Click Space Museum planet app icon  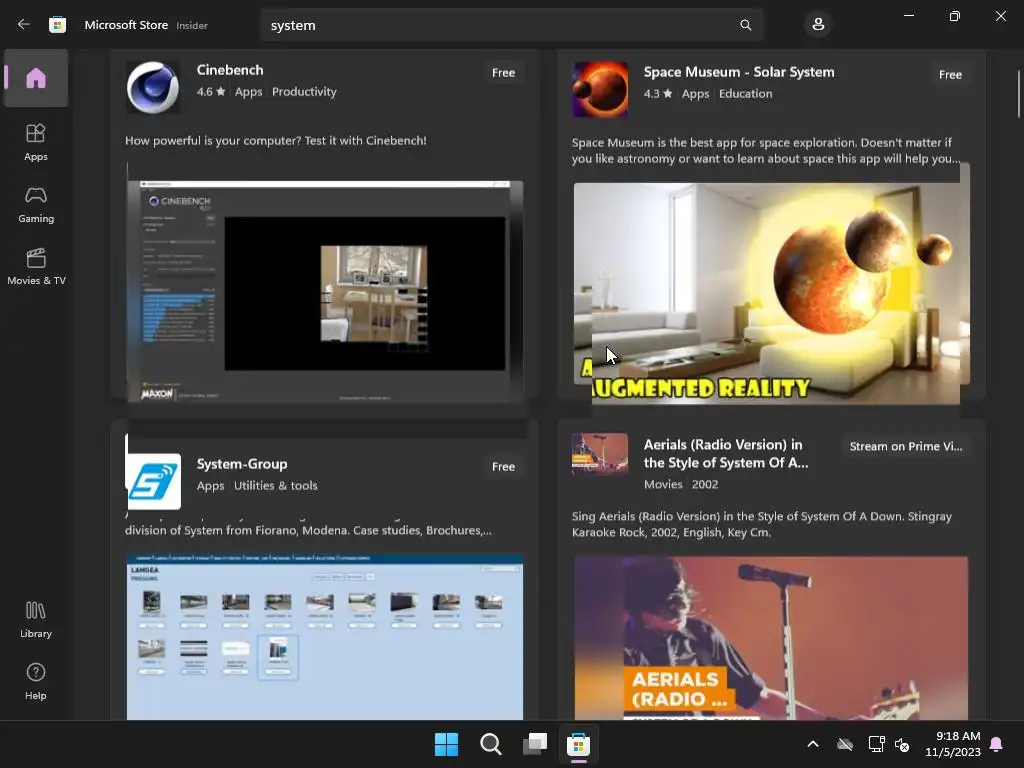coord(600,89)
